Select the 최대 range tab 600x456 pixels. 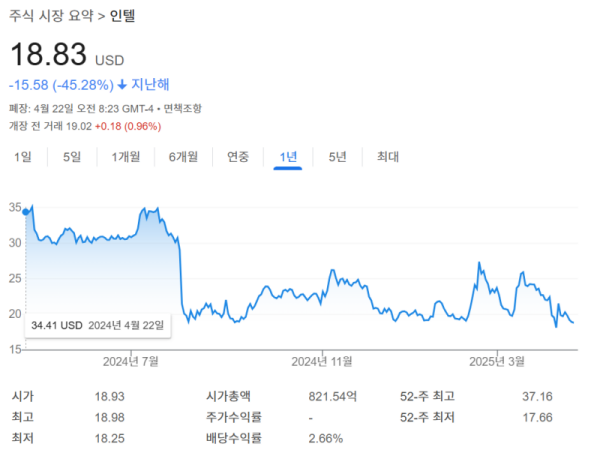point(388,156)
